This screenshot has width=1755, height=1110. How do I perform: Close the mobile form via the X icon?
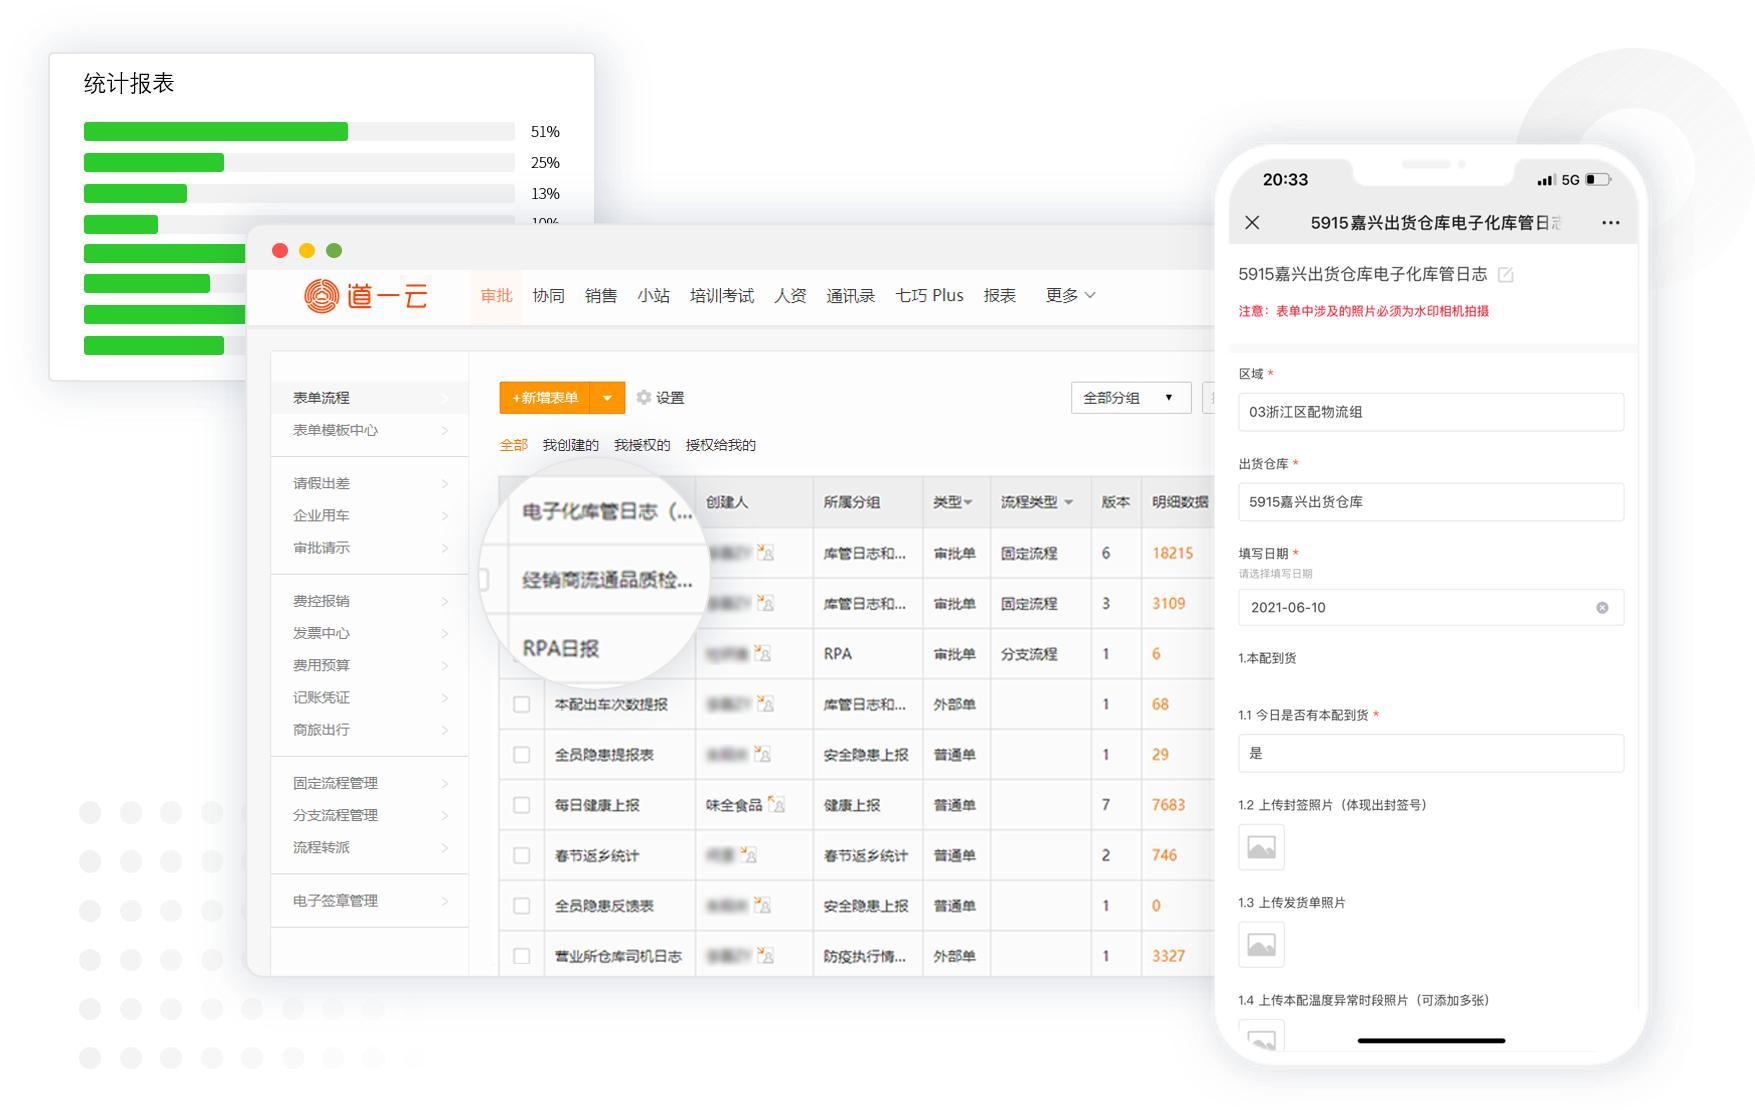click(1253, 224)
